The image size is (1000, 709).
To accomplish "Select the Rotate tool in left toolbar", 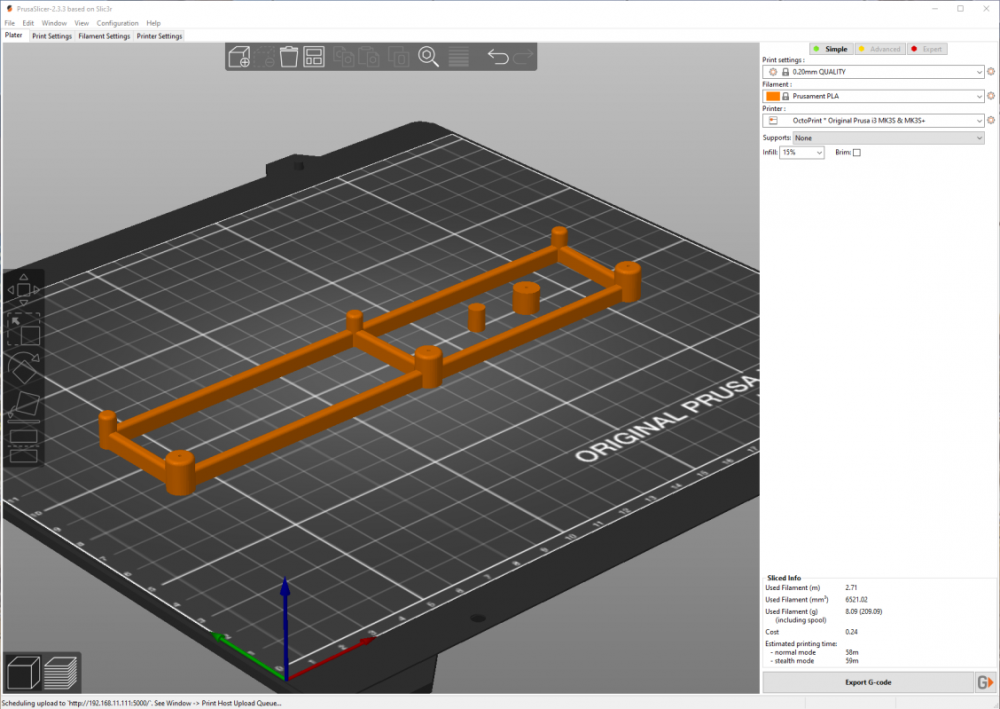I will 24,369.
